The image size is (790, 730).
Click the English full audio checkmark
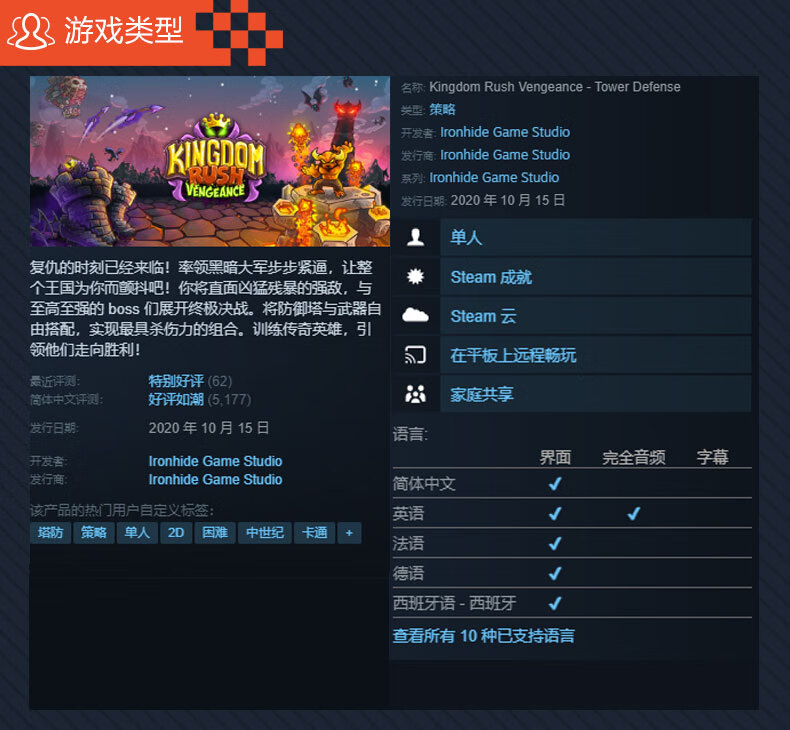pyautogui.click(x=634, y=513)
